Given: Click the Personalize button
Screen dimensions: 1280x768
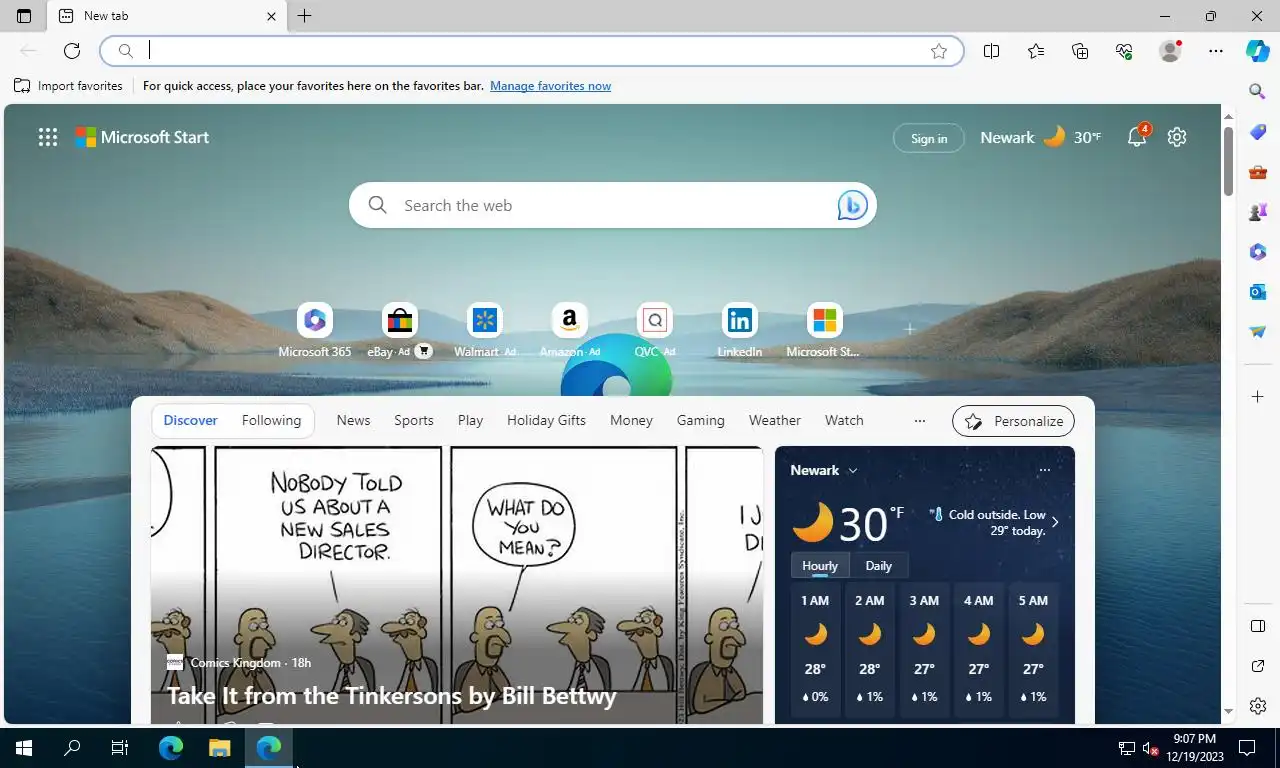Looking at the screenshot, I should [x=1013, y=421].
